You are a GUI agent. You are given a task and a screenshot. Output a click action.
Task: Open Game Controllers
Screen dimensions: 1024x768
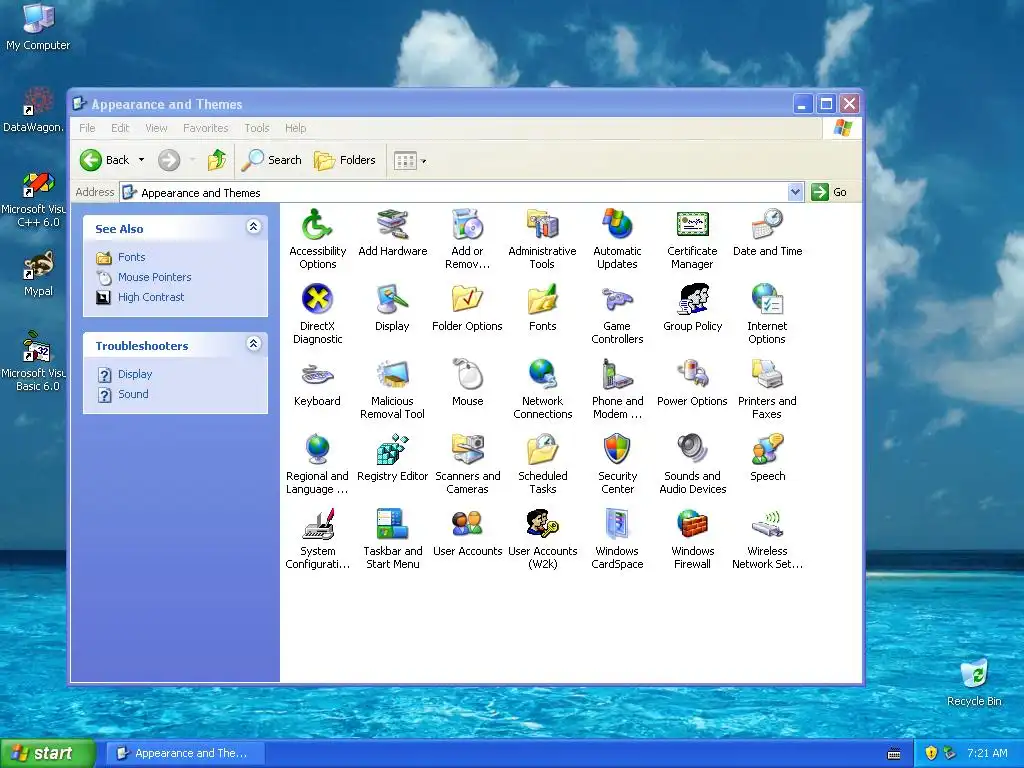coord(617,314)
